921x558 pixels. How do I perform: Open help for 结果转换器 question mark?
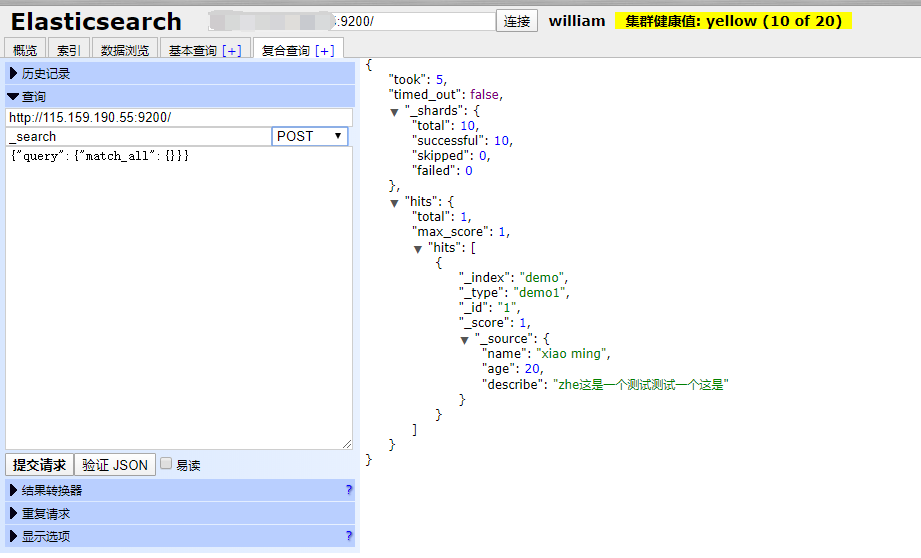point(349,490)
